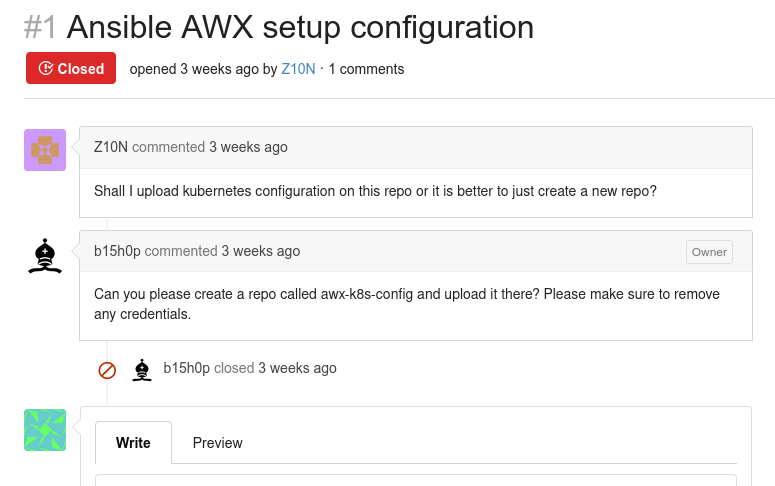The width and height of the screenshot is (775, 486).
Task: Click the closed event '3 weeks ago' timestamp
Action: click(297, 368)
